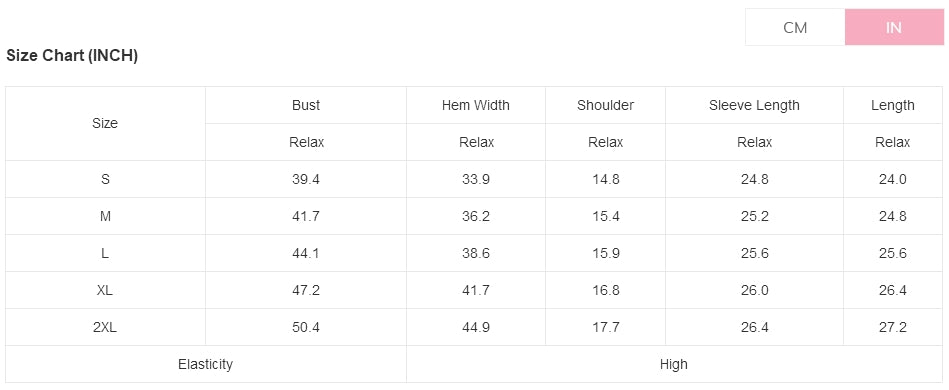
Task: Click the 16.8 shoulder value for XL
Action: [605, 290]
